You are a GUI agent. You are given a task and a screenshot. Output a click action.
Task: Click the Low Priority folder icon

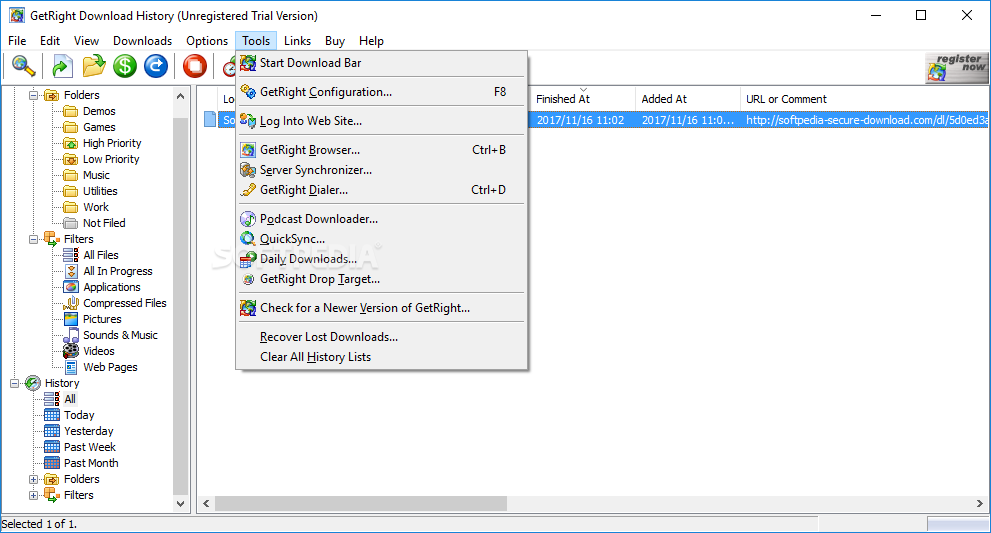(71, 159)
